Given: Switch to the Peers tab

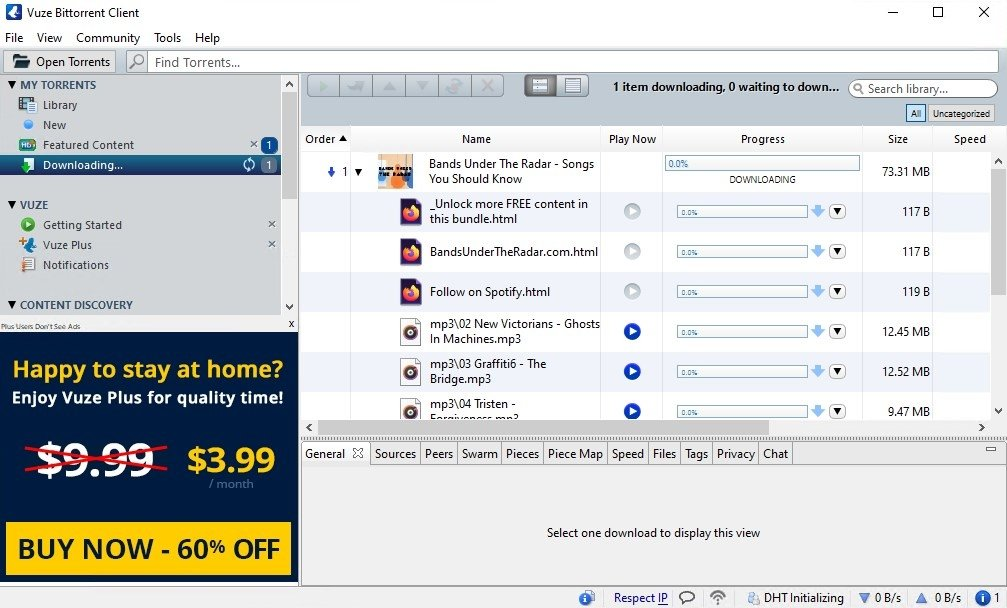Looking at the screenshot, I should pyautogui.click(x=439, y=453).
